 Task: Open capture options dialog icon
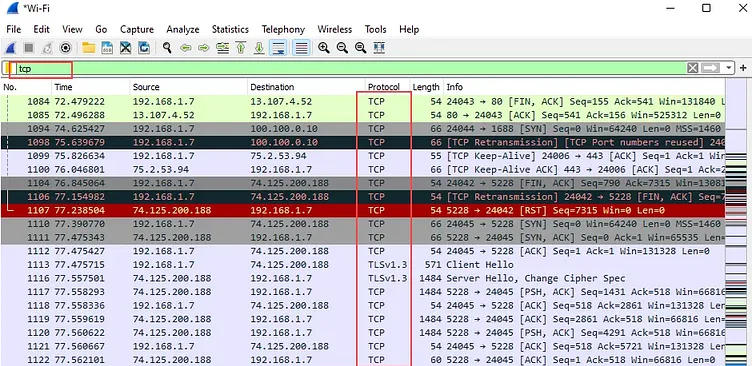click(65, 48)
